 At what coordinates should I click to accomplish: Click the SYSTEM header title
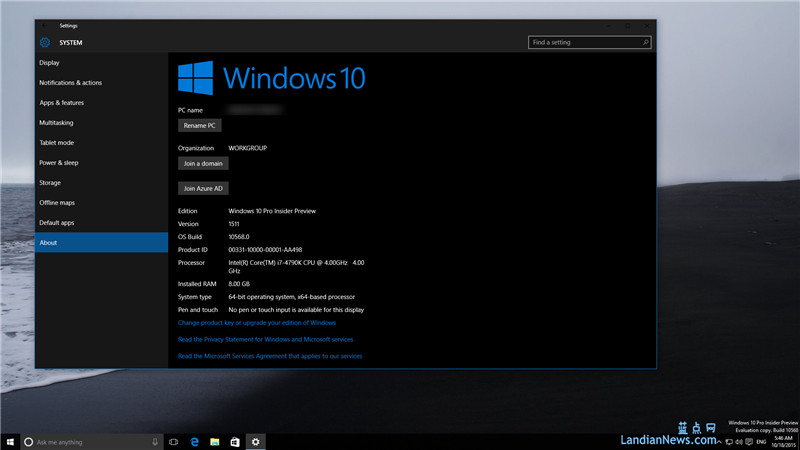tap(70, 43)
